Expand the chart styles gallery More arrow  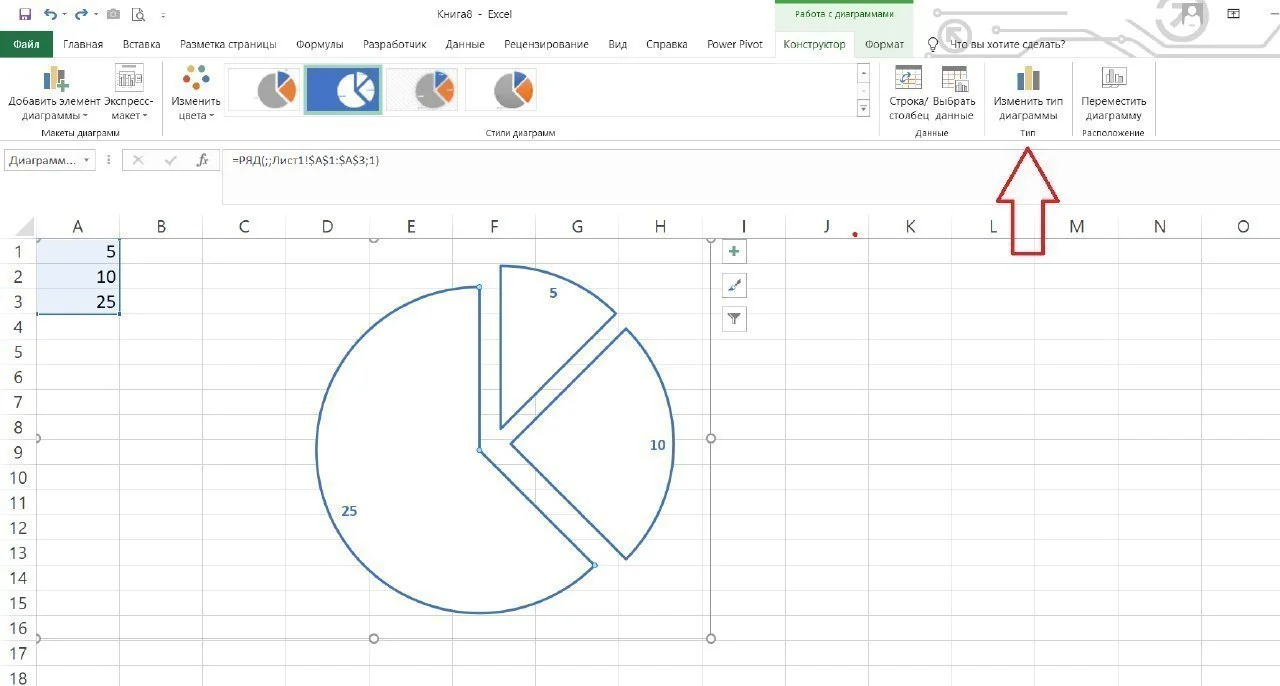click(x=863, y=108)
